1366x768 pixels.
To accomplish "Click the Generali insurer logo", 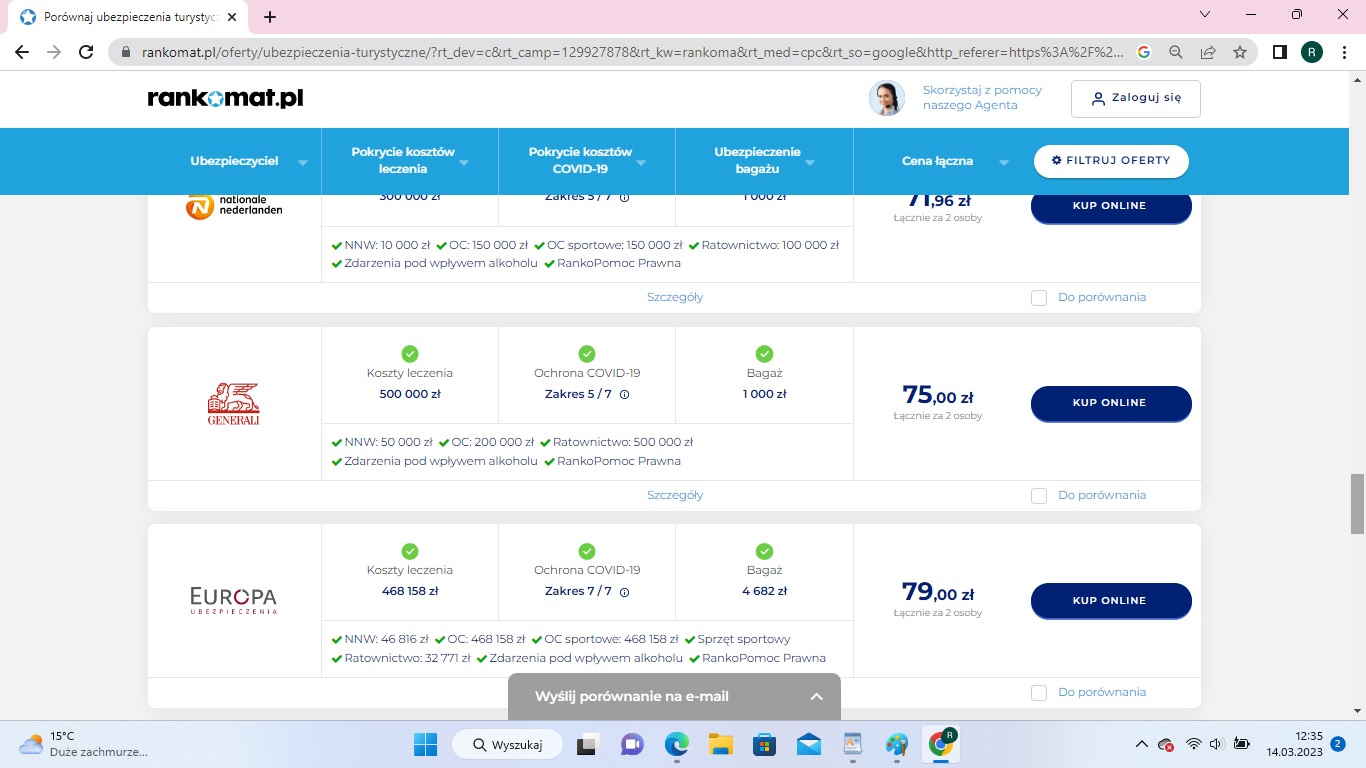I will point(234,403).
